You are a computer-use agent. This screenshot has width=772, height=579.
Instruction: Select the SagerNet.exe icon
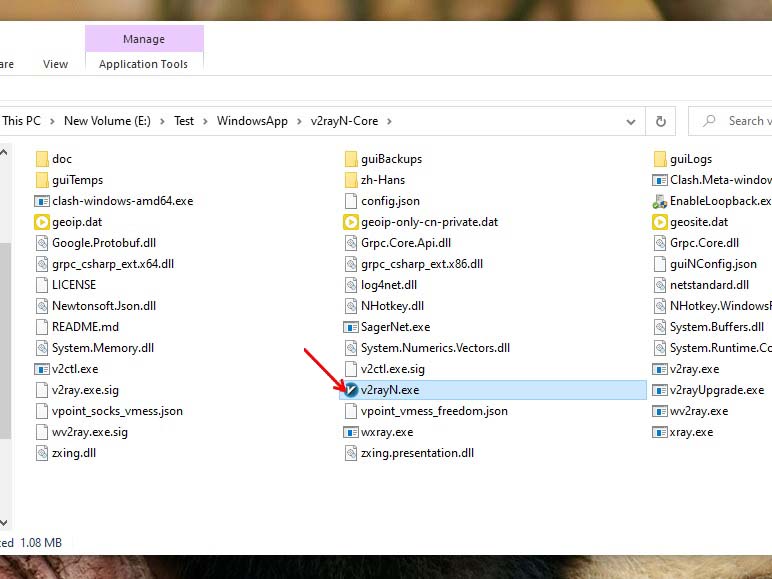pos(351,327)
